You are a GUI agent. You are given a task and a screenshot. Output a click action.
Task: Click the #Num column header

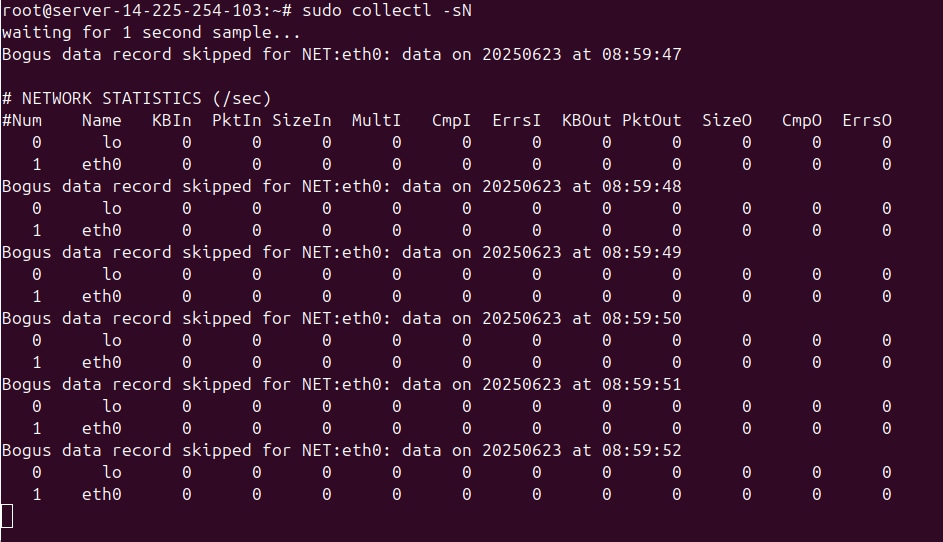(x=22, y=120)
